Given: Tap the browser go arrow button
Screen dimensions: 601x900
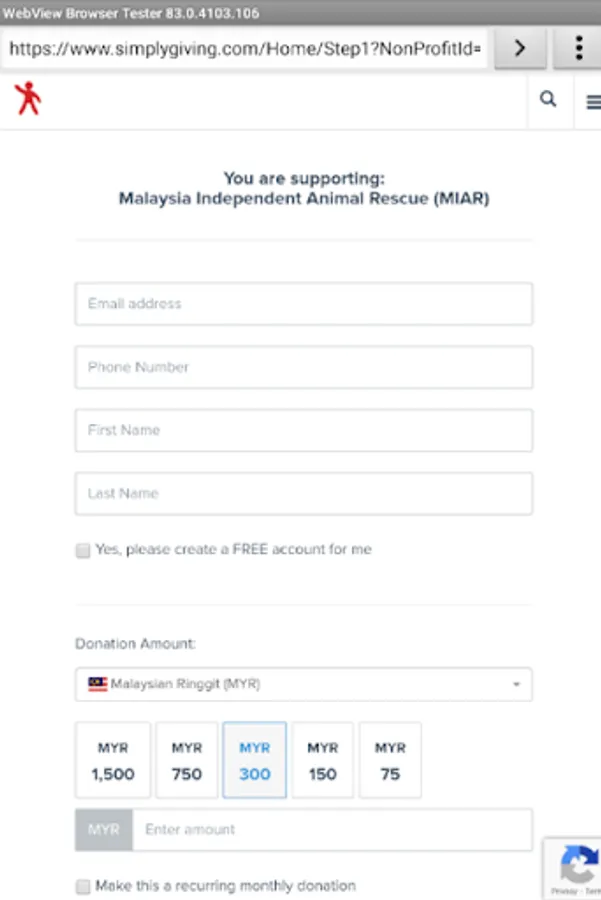Looking at the screenshot, I should pyautogui.click(x=520, y=49).
